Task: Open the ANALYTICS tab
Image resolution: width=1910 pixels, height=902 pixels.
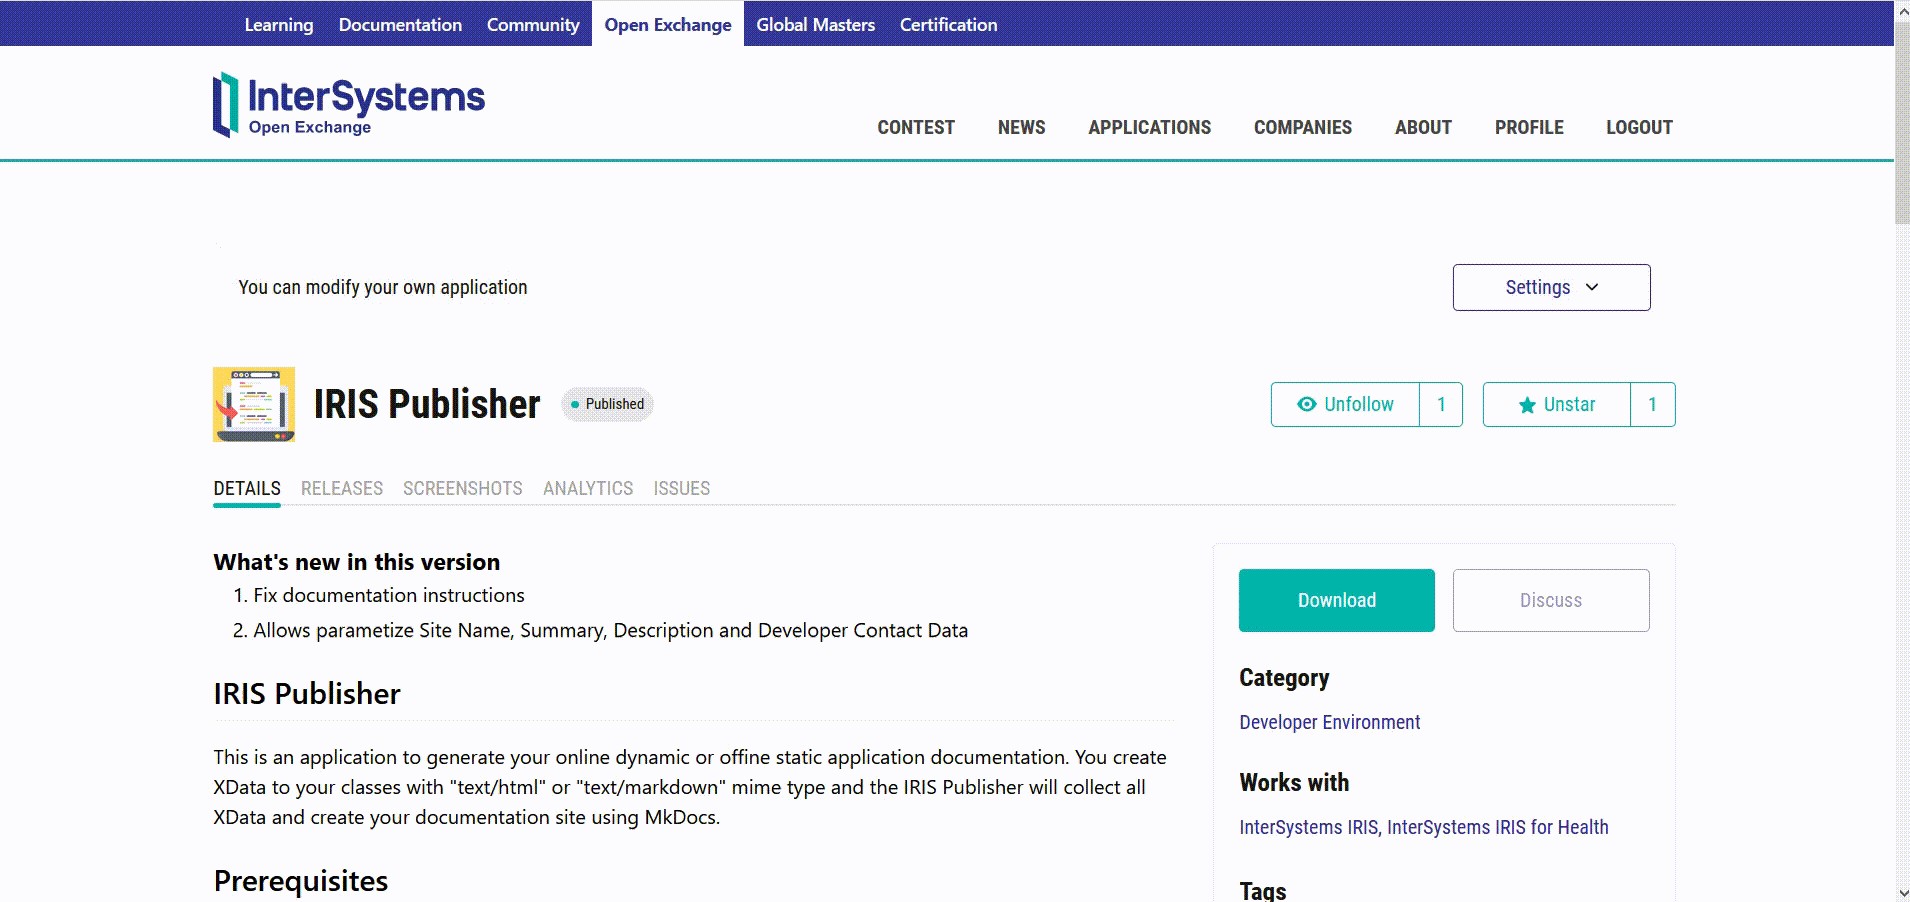Action: (587, 489)
